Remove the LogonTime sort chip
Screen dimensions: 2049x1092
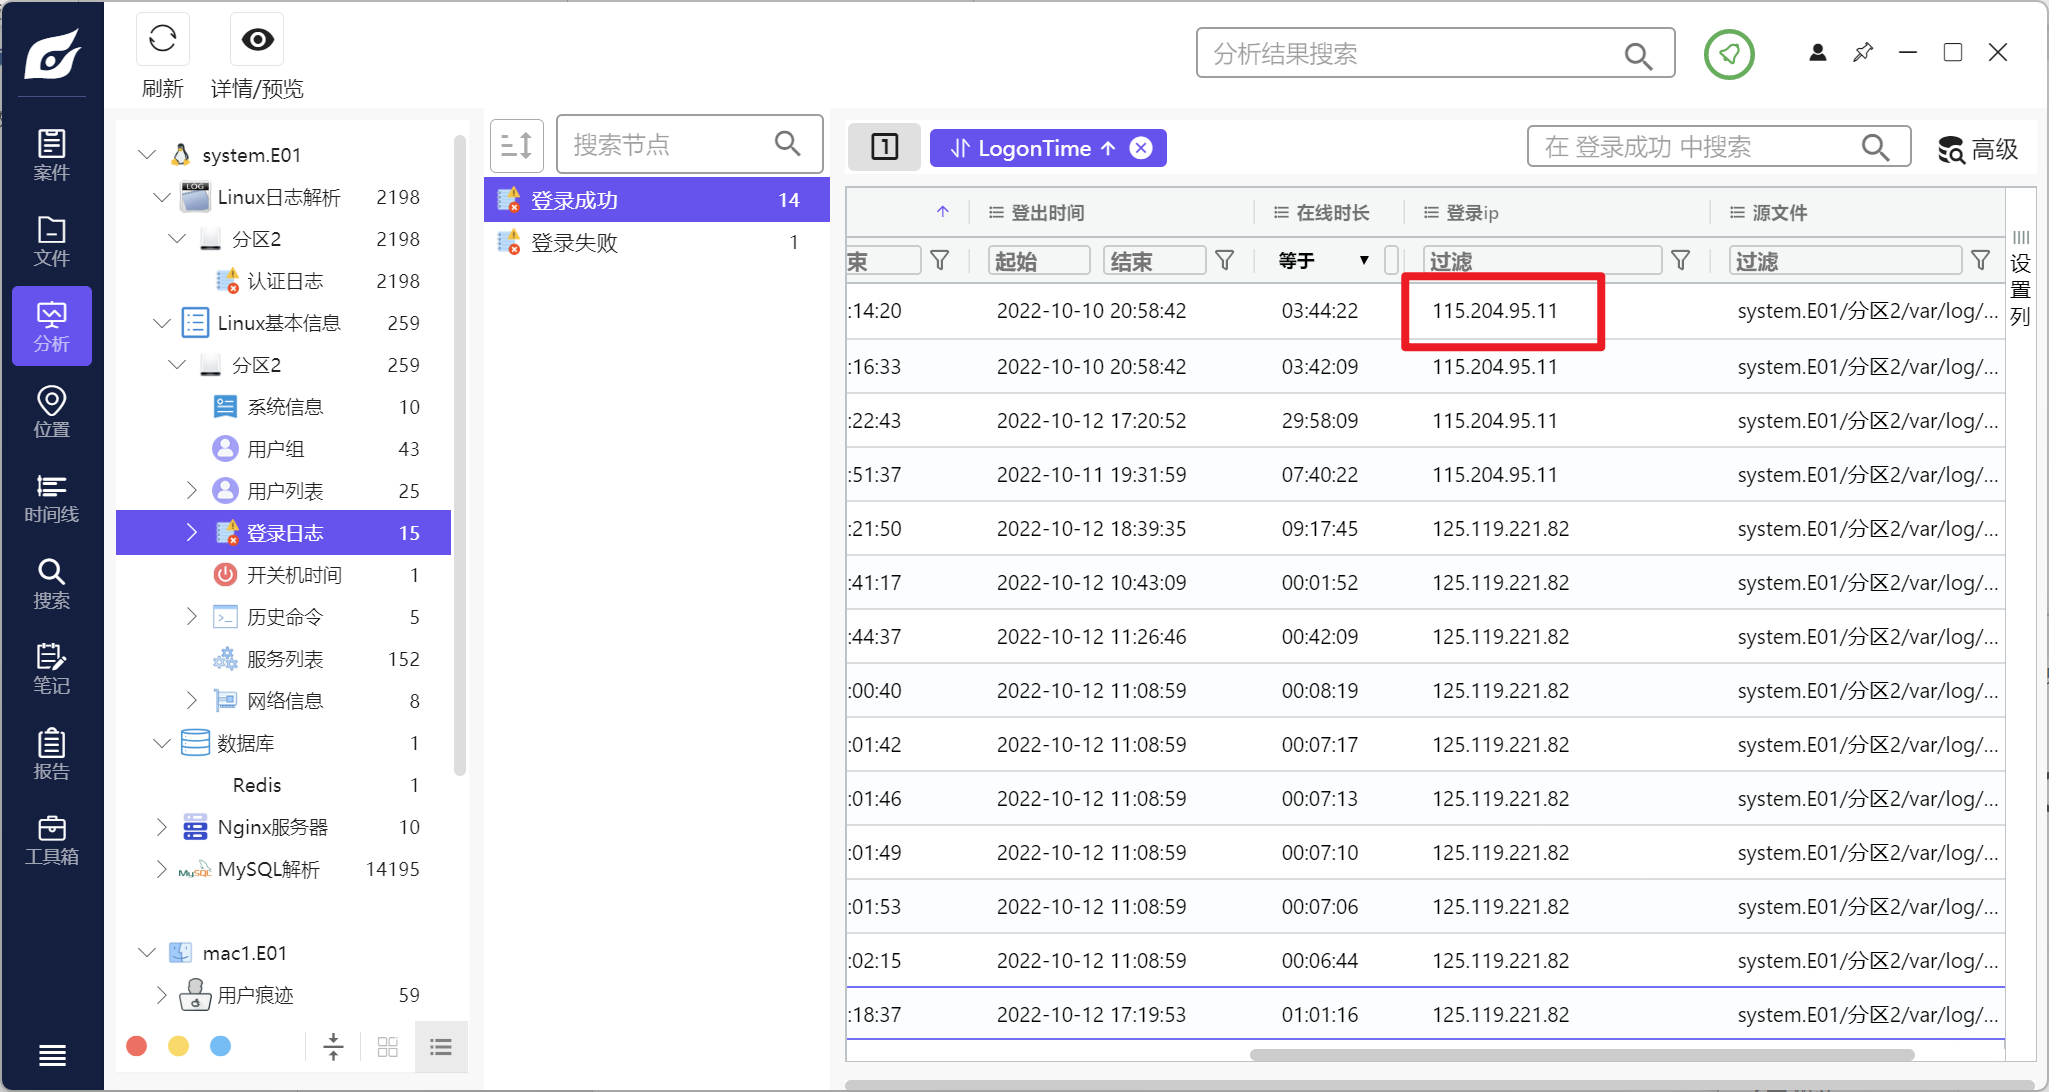pyautogui.click(x=1141, y=148)
